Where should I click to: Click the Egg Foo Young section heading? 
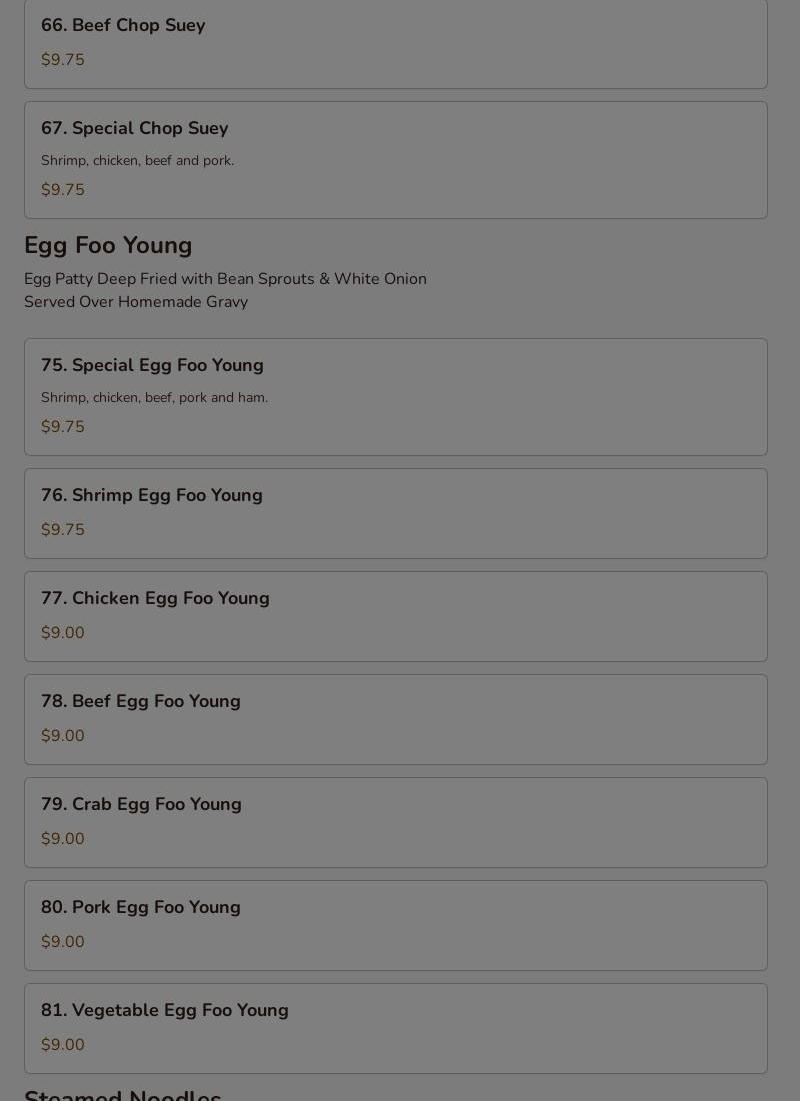coord(108,246)
